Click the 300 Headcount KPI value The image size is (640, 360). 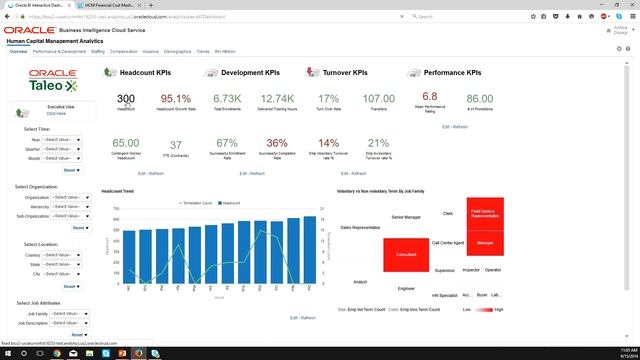point(126,98)
